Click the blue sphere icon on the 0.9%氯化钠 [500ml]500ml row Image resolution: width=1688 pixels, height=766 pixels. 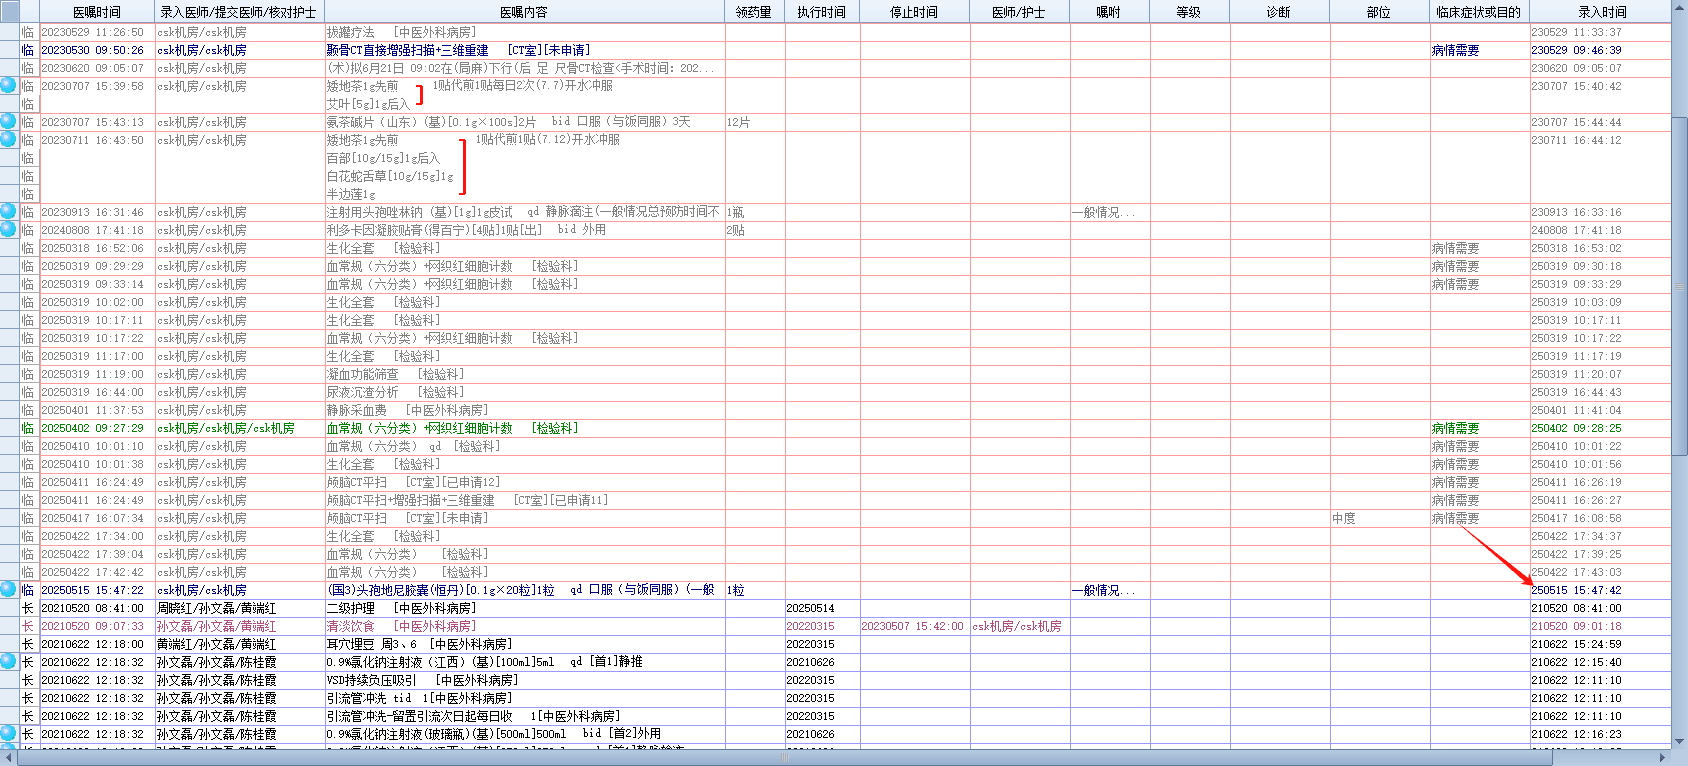point(8,734)
